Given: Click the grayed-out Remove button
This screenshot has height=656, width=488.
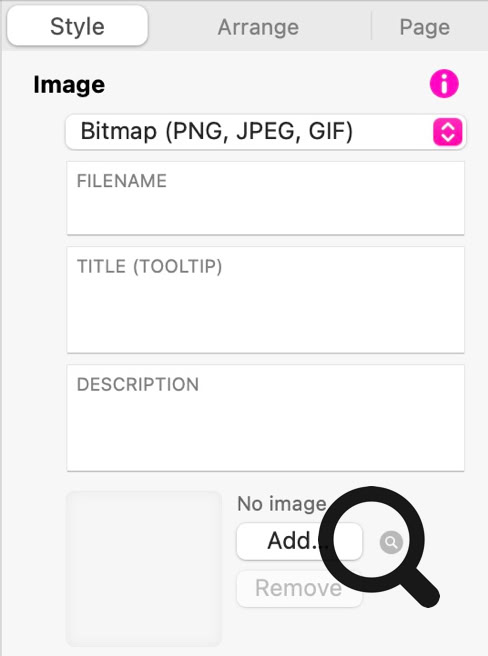Looking at the screenshot, I should point(299,588).
